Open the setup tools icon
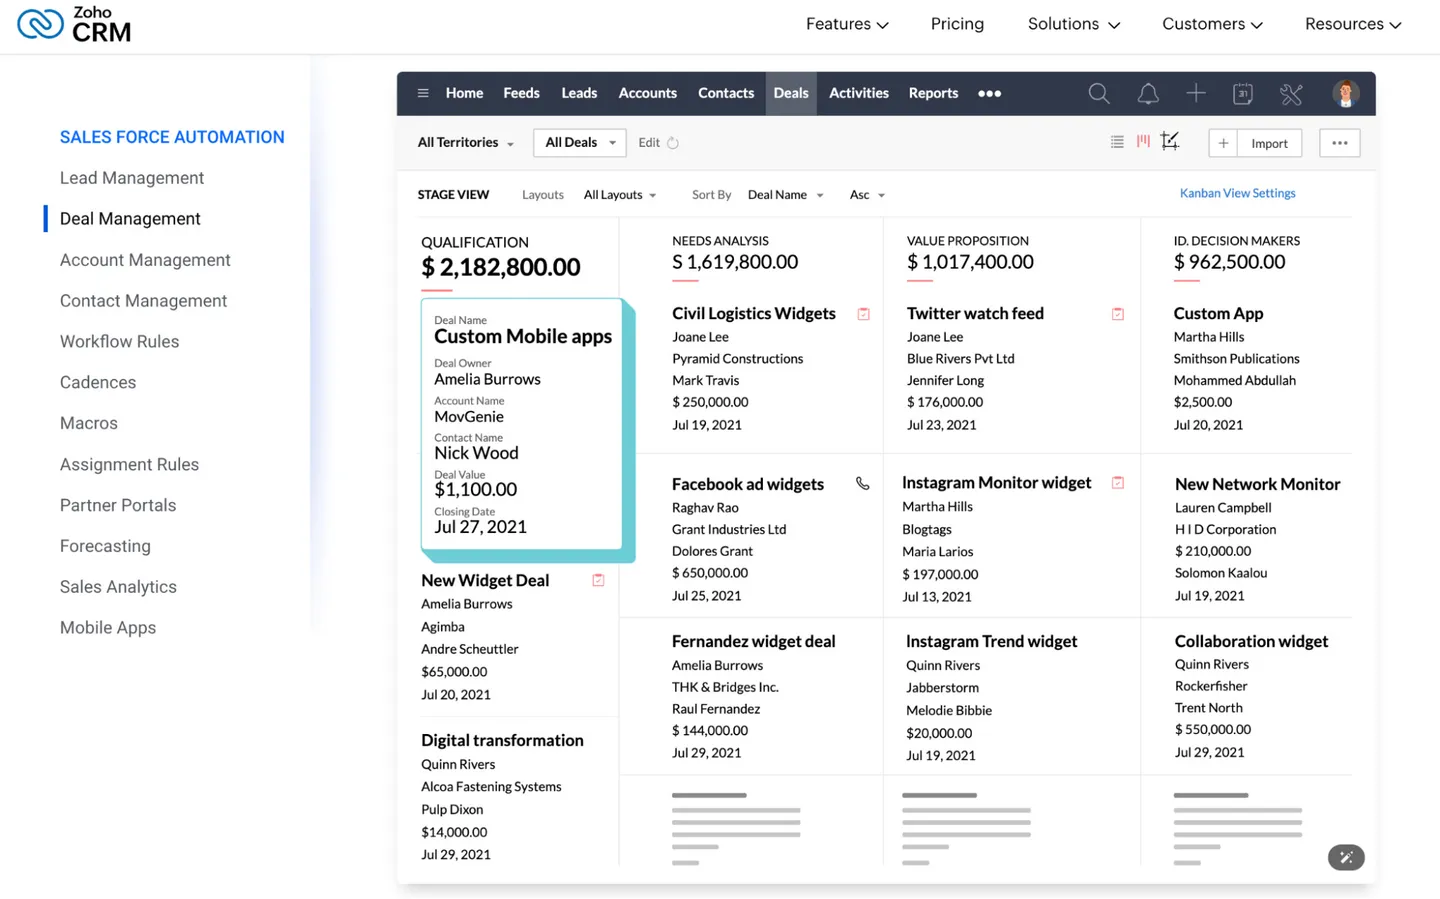Viewport: 1440px width, 899px height. click(1291, 94)
